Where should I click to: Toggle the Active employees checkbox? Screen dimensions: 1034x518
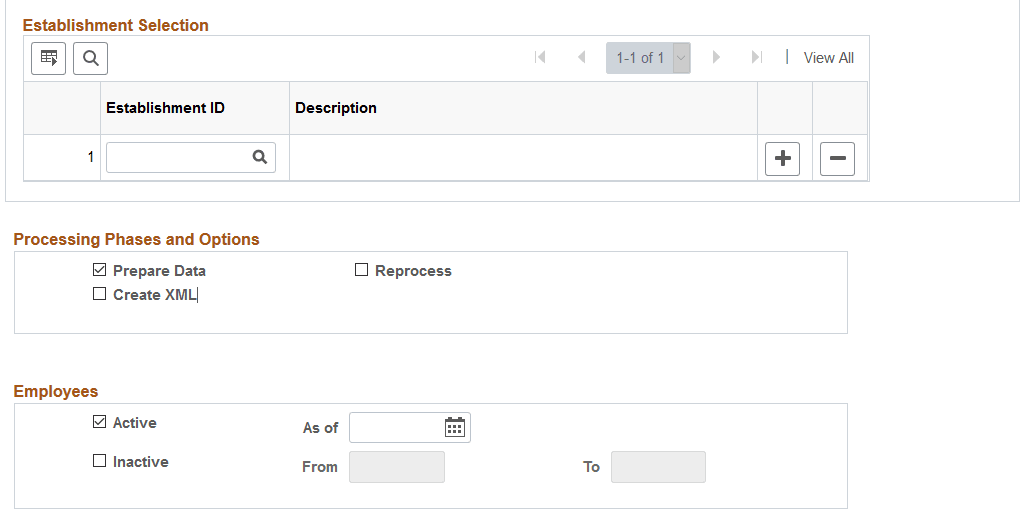pos(99,422)
